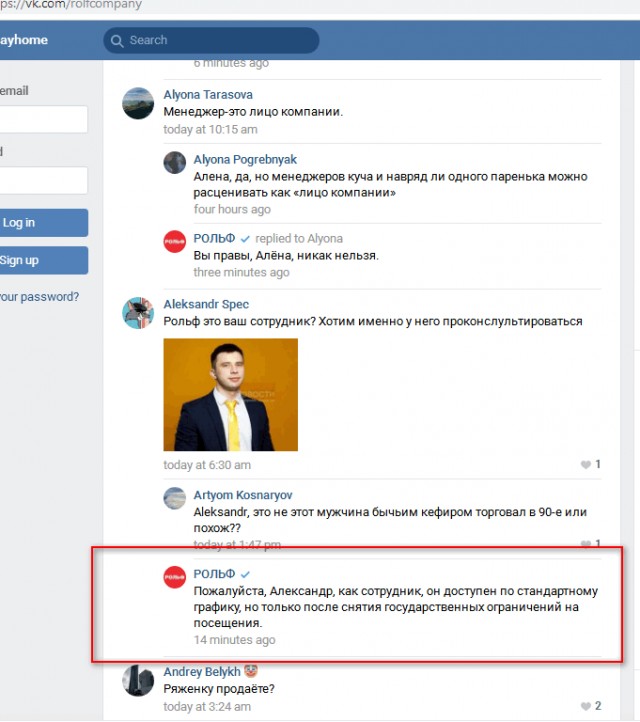
Task: Open РОЛЬФ name link in reply to Alyona
Action: 214,239
